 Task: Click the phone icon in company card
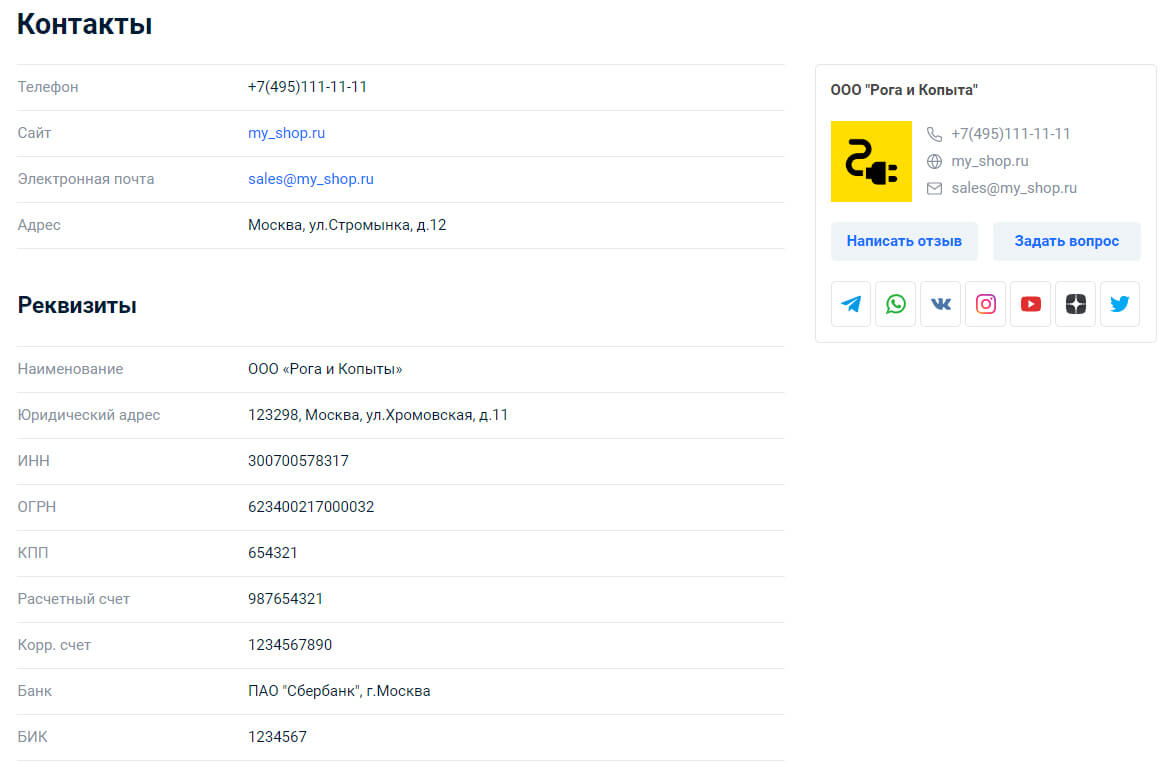[935, 134]
